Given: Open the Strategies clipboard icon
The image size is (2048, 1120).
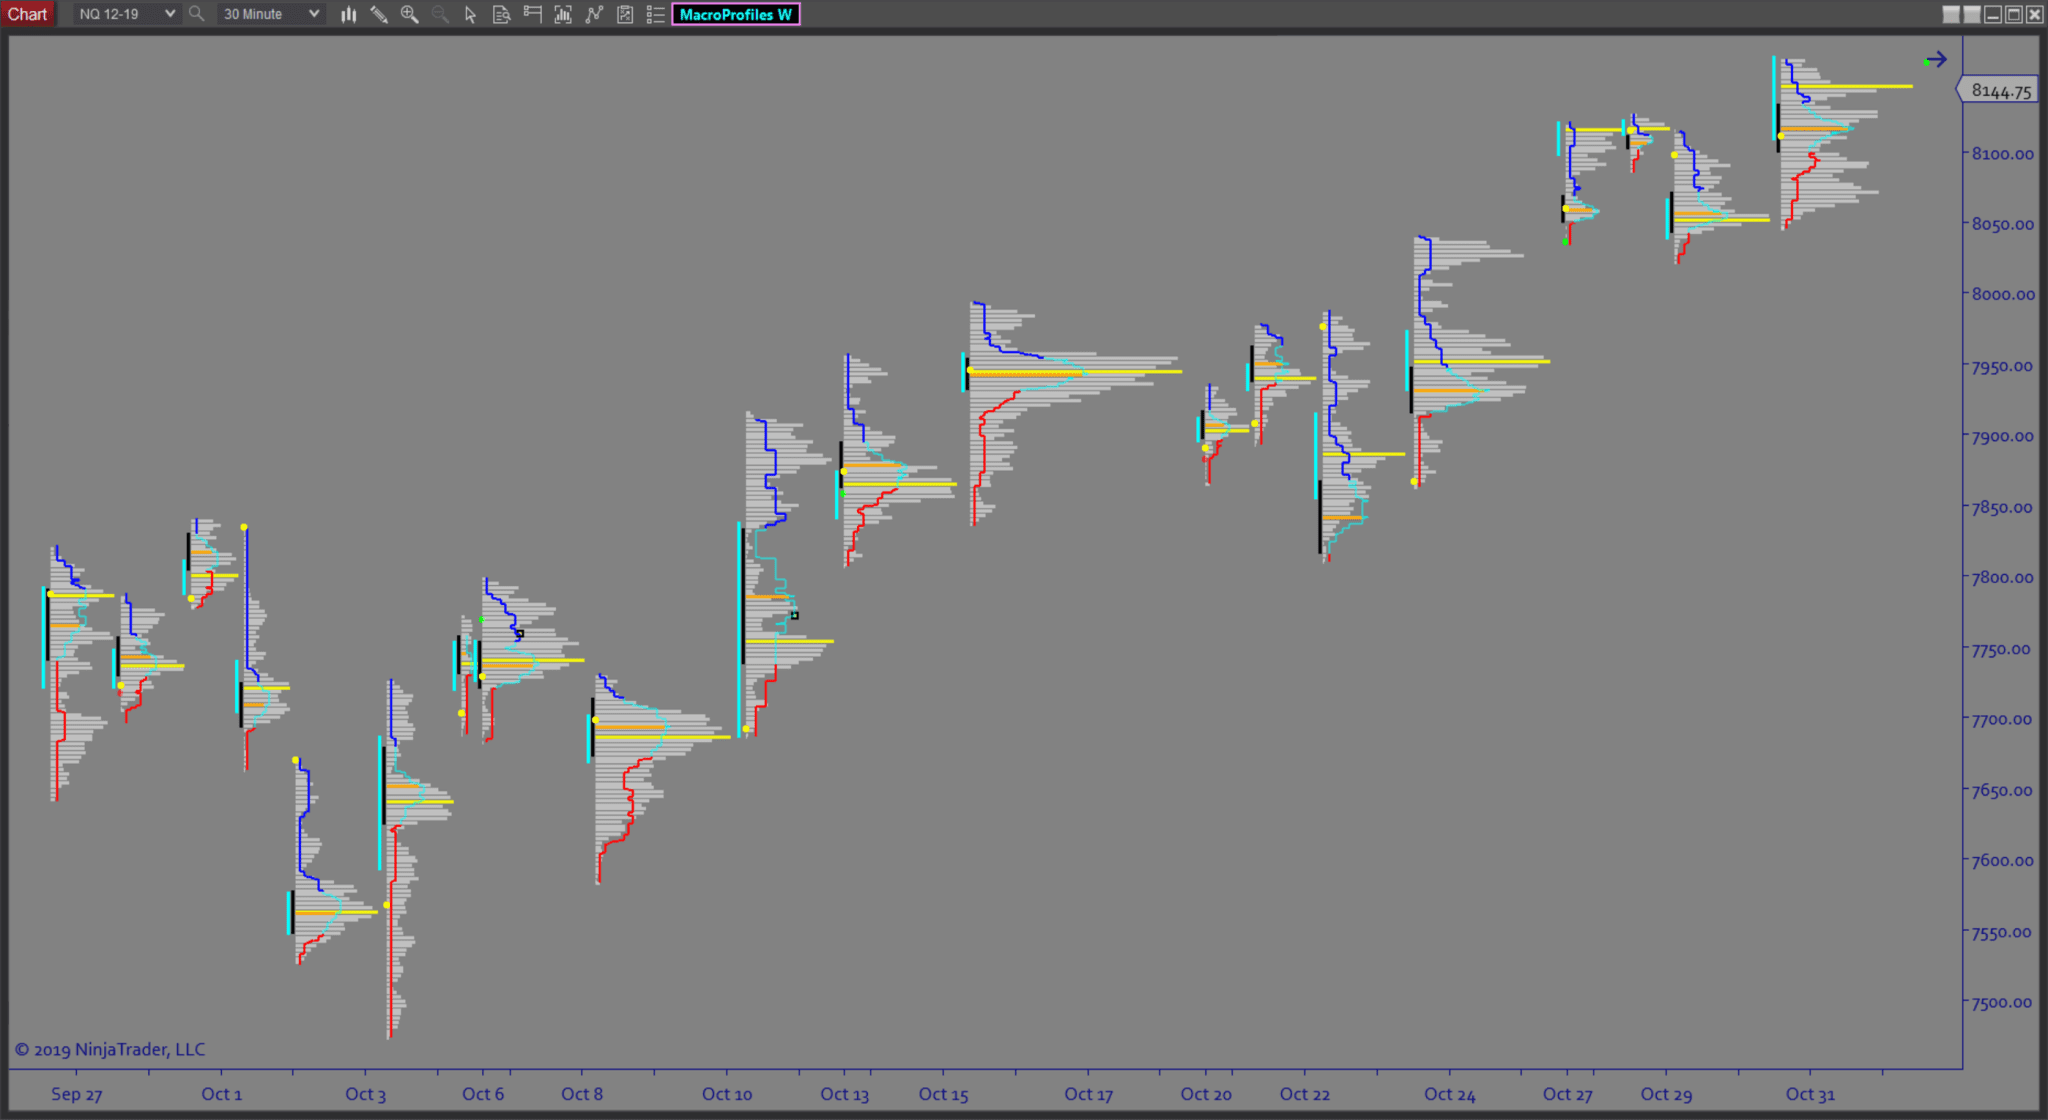Looking at the screenshot, I should (625, 14).
